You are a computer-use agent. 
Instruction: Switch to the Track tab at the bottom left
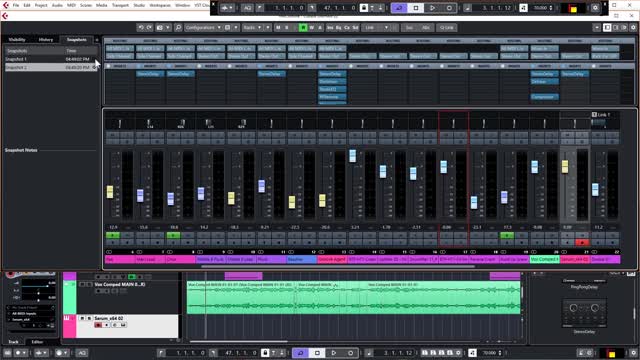click(13, 342)
